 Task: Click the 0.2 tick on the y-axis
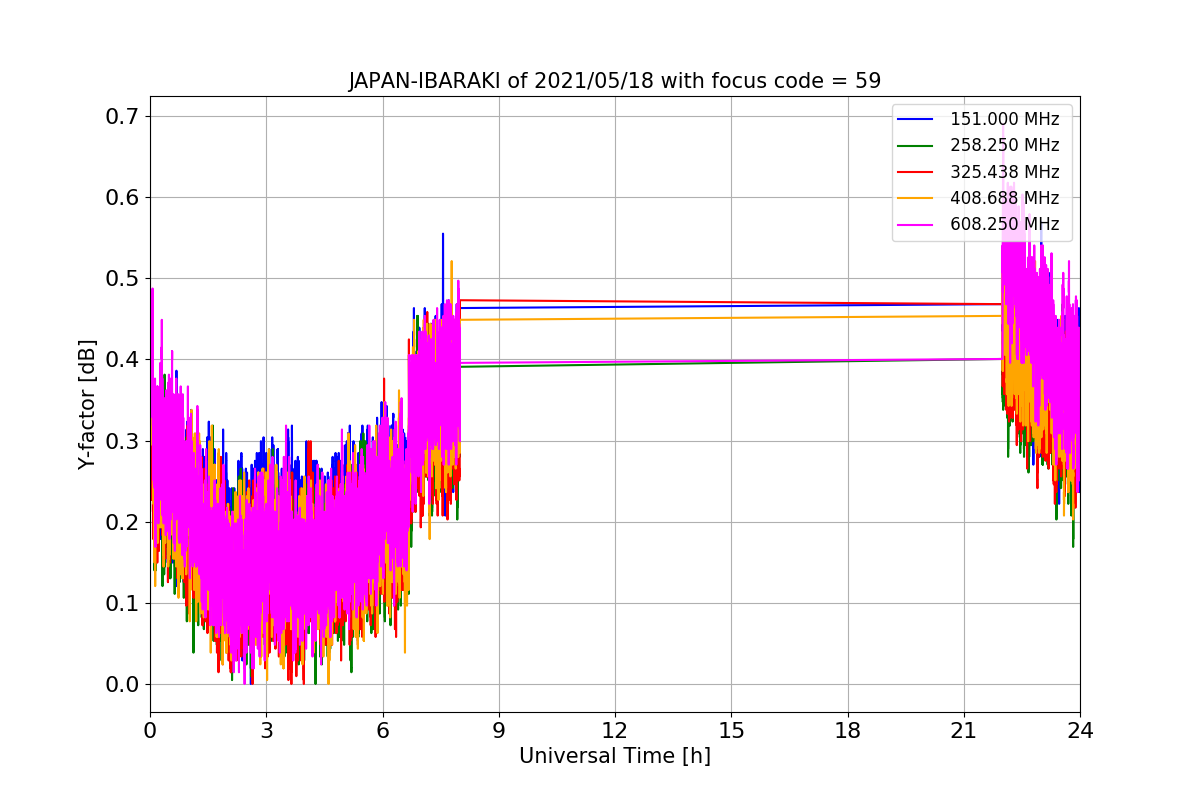point(123,522)
